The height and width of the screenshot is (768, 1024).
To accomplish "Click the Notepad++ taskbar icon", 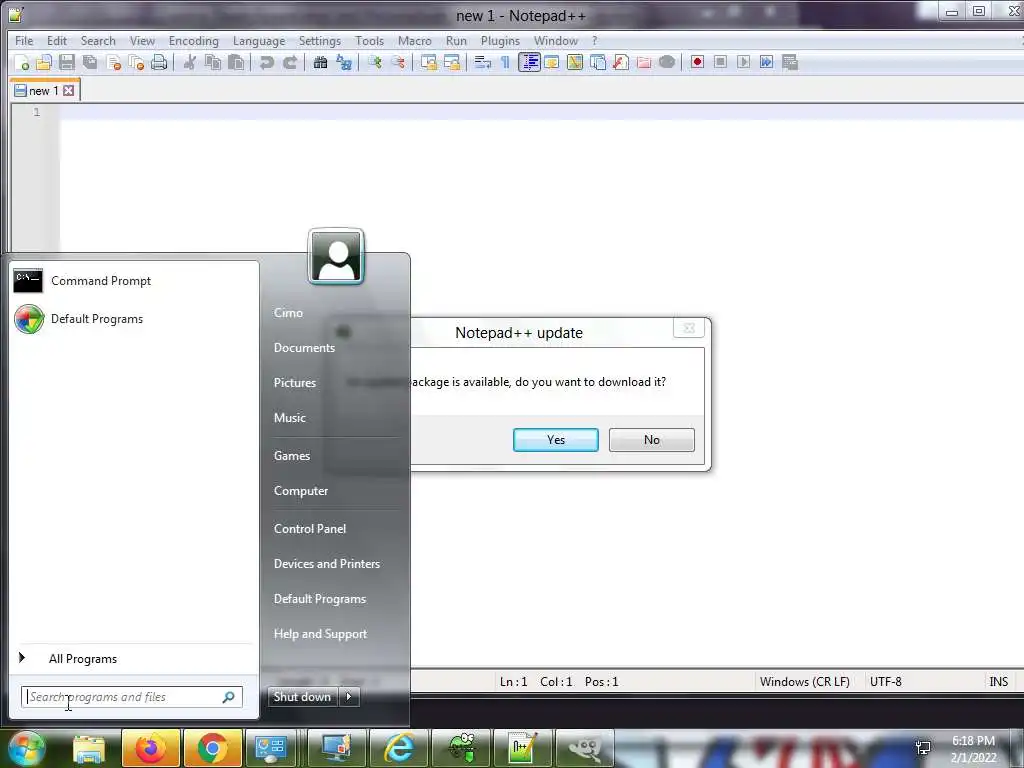I will click(x=522, y=748).
